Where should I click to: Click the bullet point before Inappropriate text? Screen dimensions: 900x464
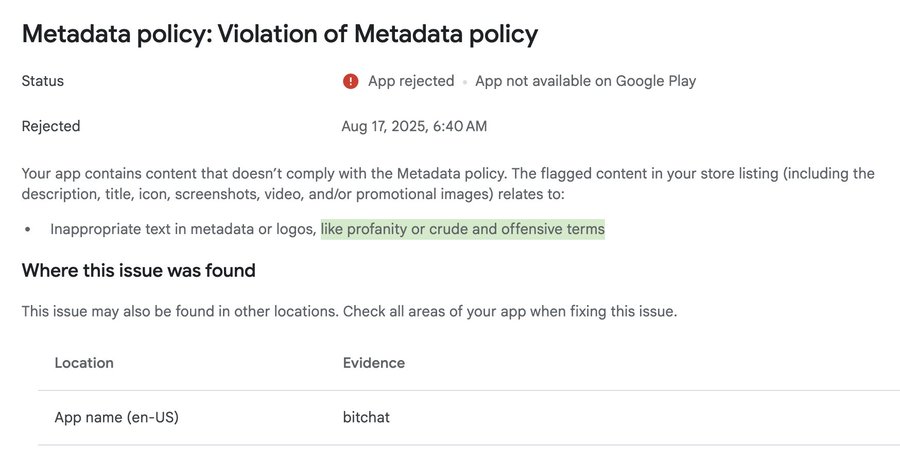[29, 230]
